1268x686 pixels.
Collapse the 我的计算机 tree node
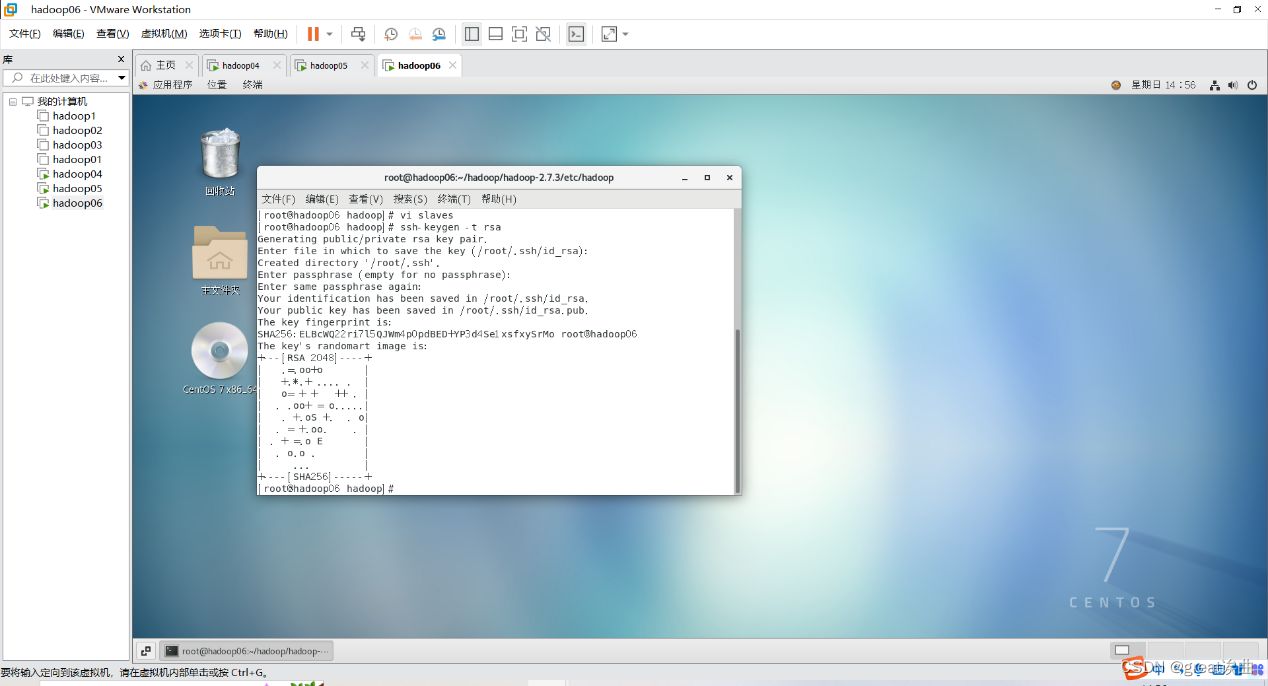(x=13, y=102)
